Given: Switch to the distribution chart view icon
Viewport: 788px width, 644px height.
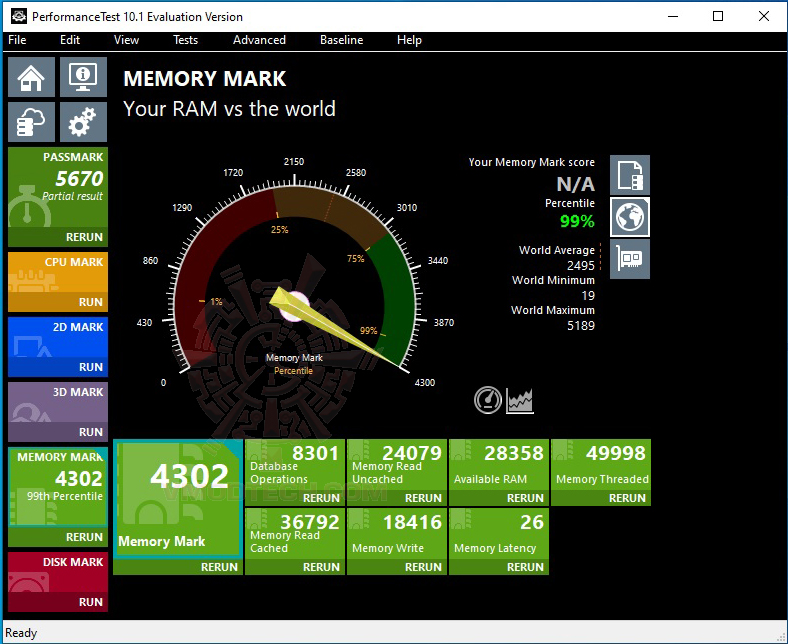Looking at the screenshot, I should pyautogui.click(x=520, y=401).
